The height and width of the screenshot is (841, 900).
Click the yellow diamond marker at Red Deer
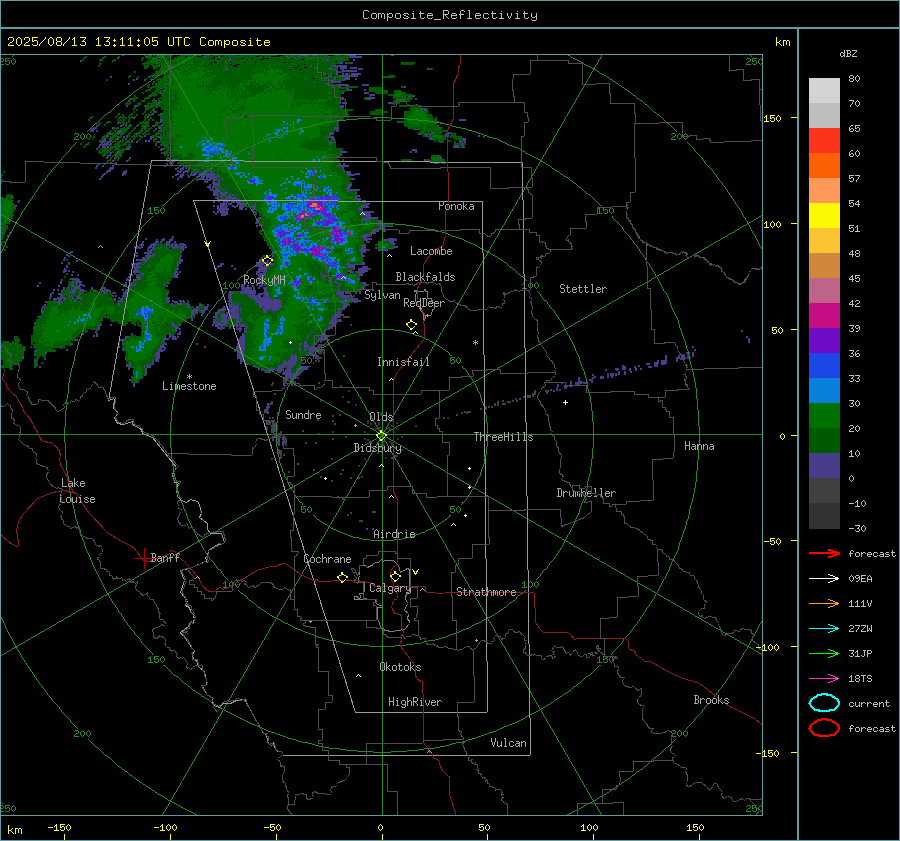(411, 325)
